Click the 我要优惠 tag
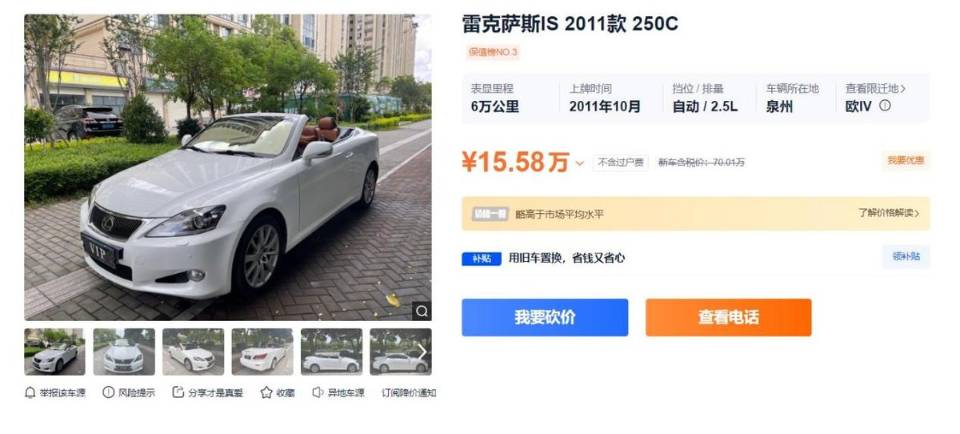This screenshot has height=434, width=960. (906, 161)
